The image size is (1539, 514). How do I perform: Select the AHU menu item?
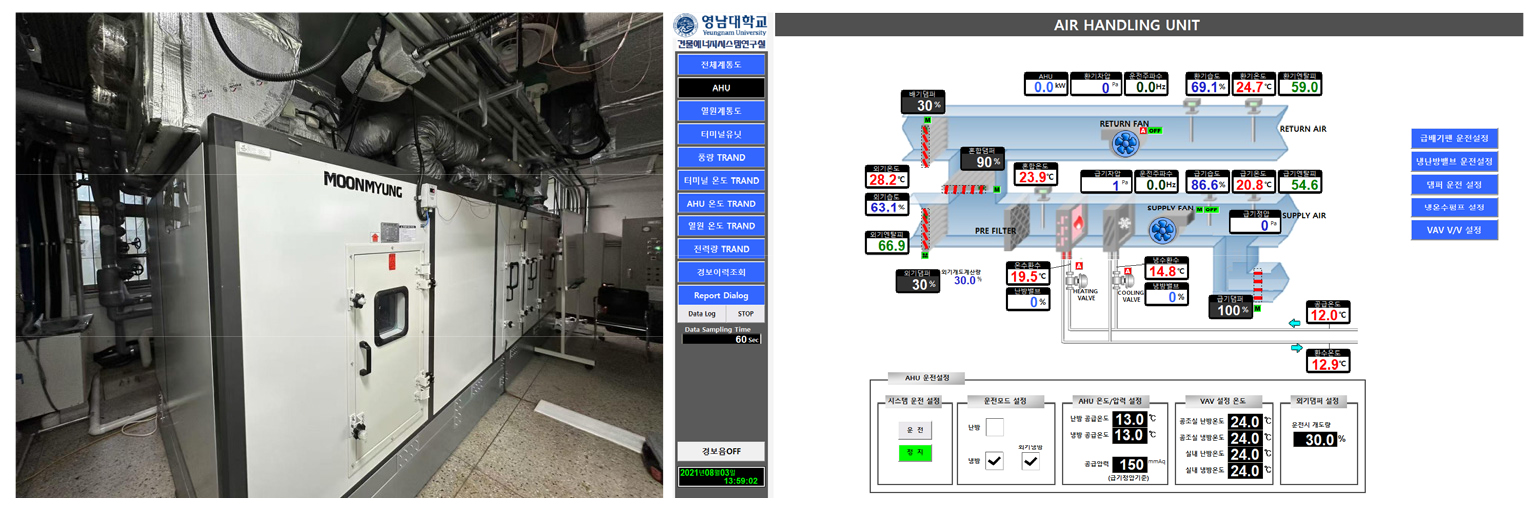click(721, 88)
